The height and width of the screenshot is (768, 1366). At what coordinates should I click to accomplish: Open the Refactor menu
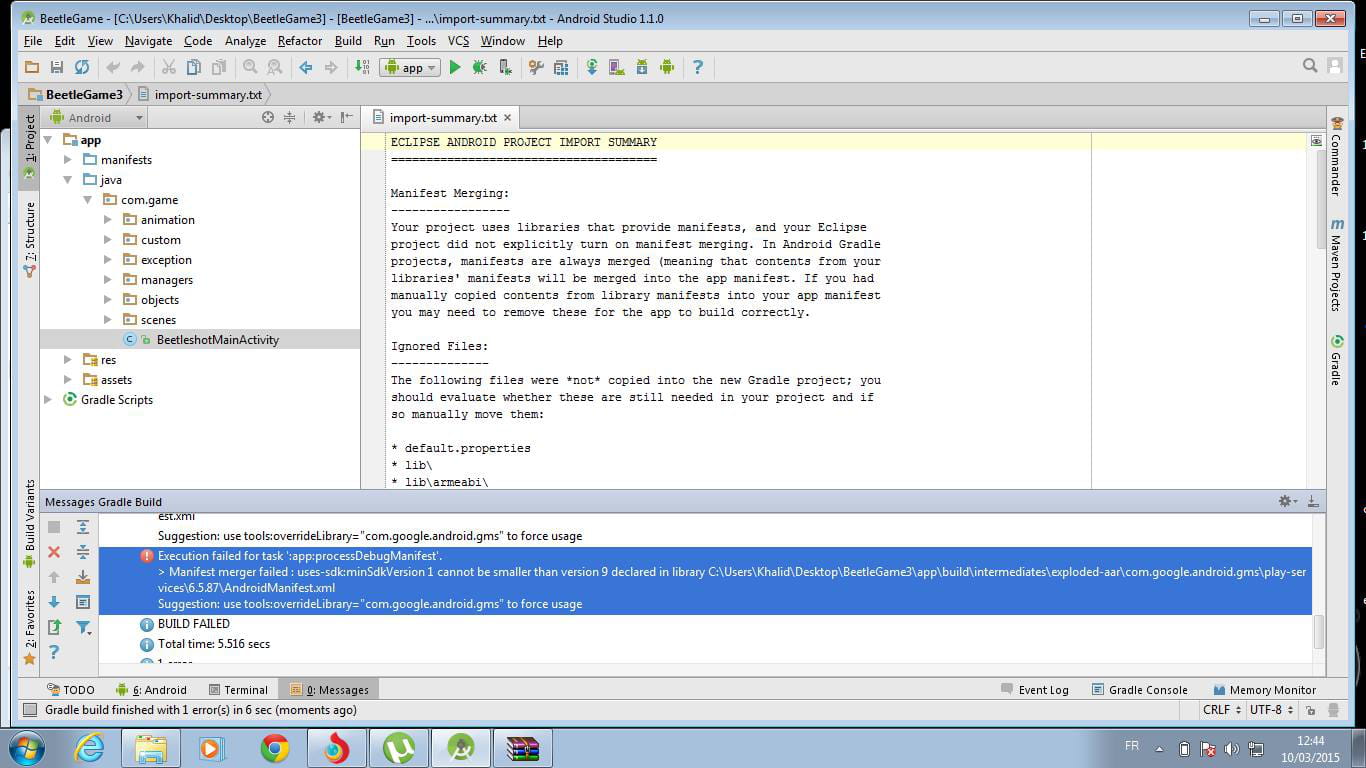click(x=299, y=41)
